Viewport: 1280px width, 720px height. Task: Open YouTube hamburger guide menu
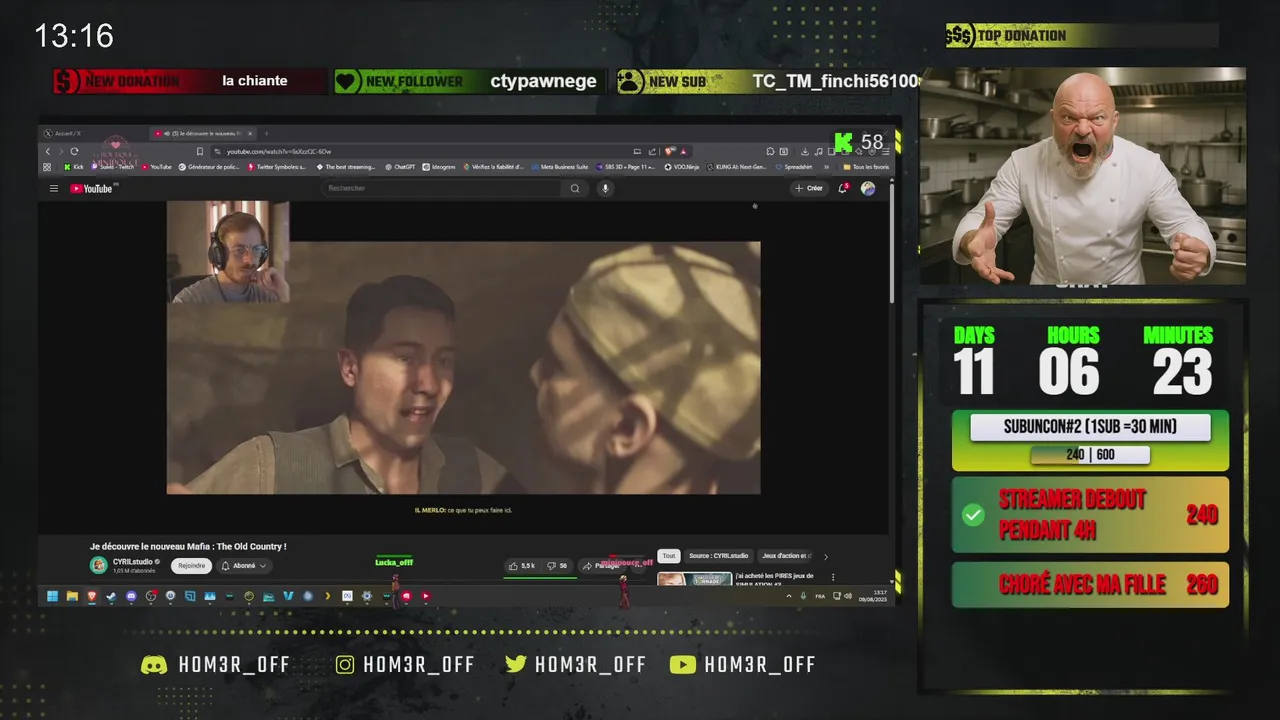[x=54, y=188]
